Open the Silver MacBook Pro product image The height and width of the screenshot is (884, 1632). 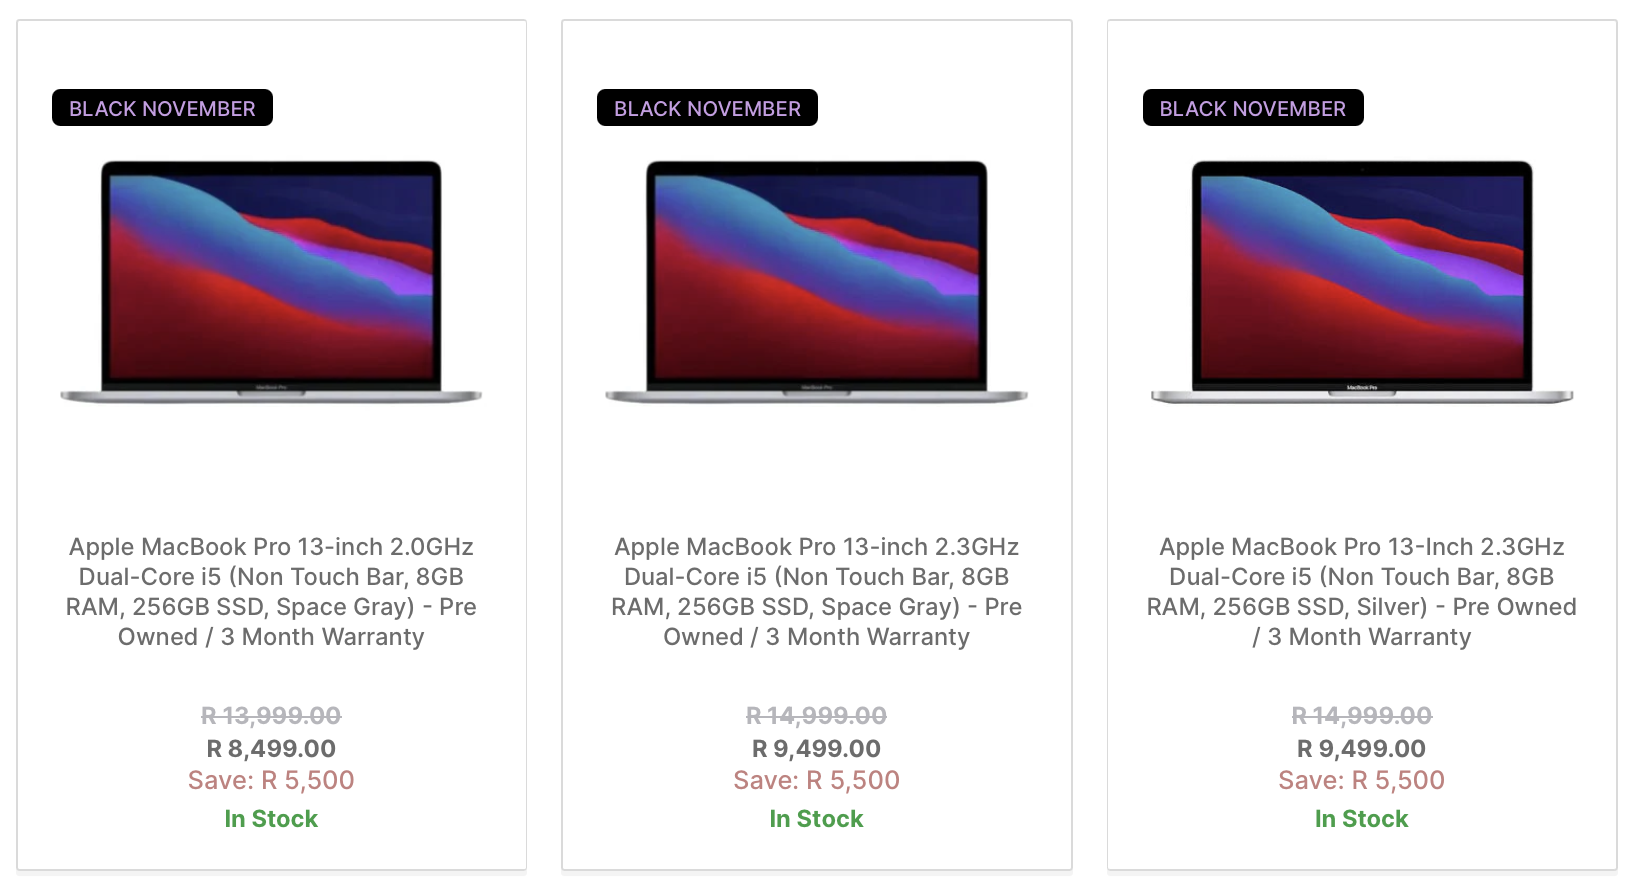pos(1362,282)
